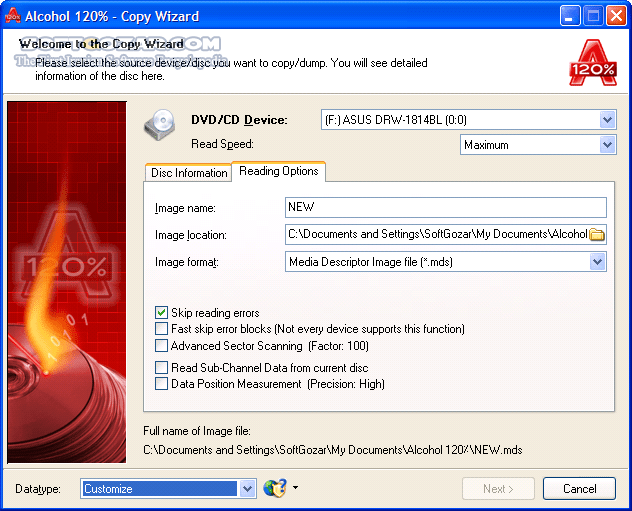
Task: Uncheck Skip reading errors
Action: coord(162,313)
